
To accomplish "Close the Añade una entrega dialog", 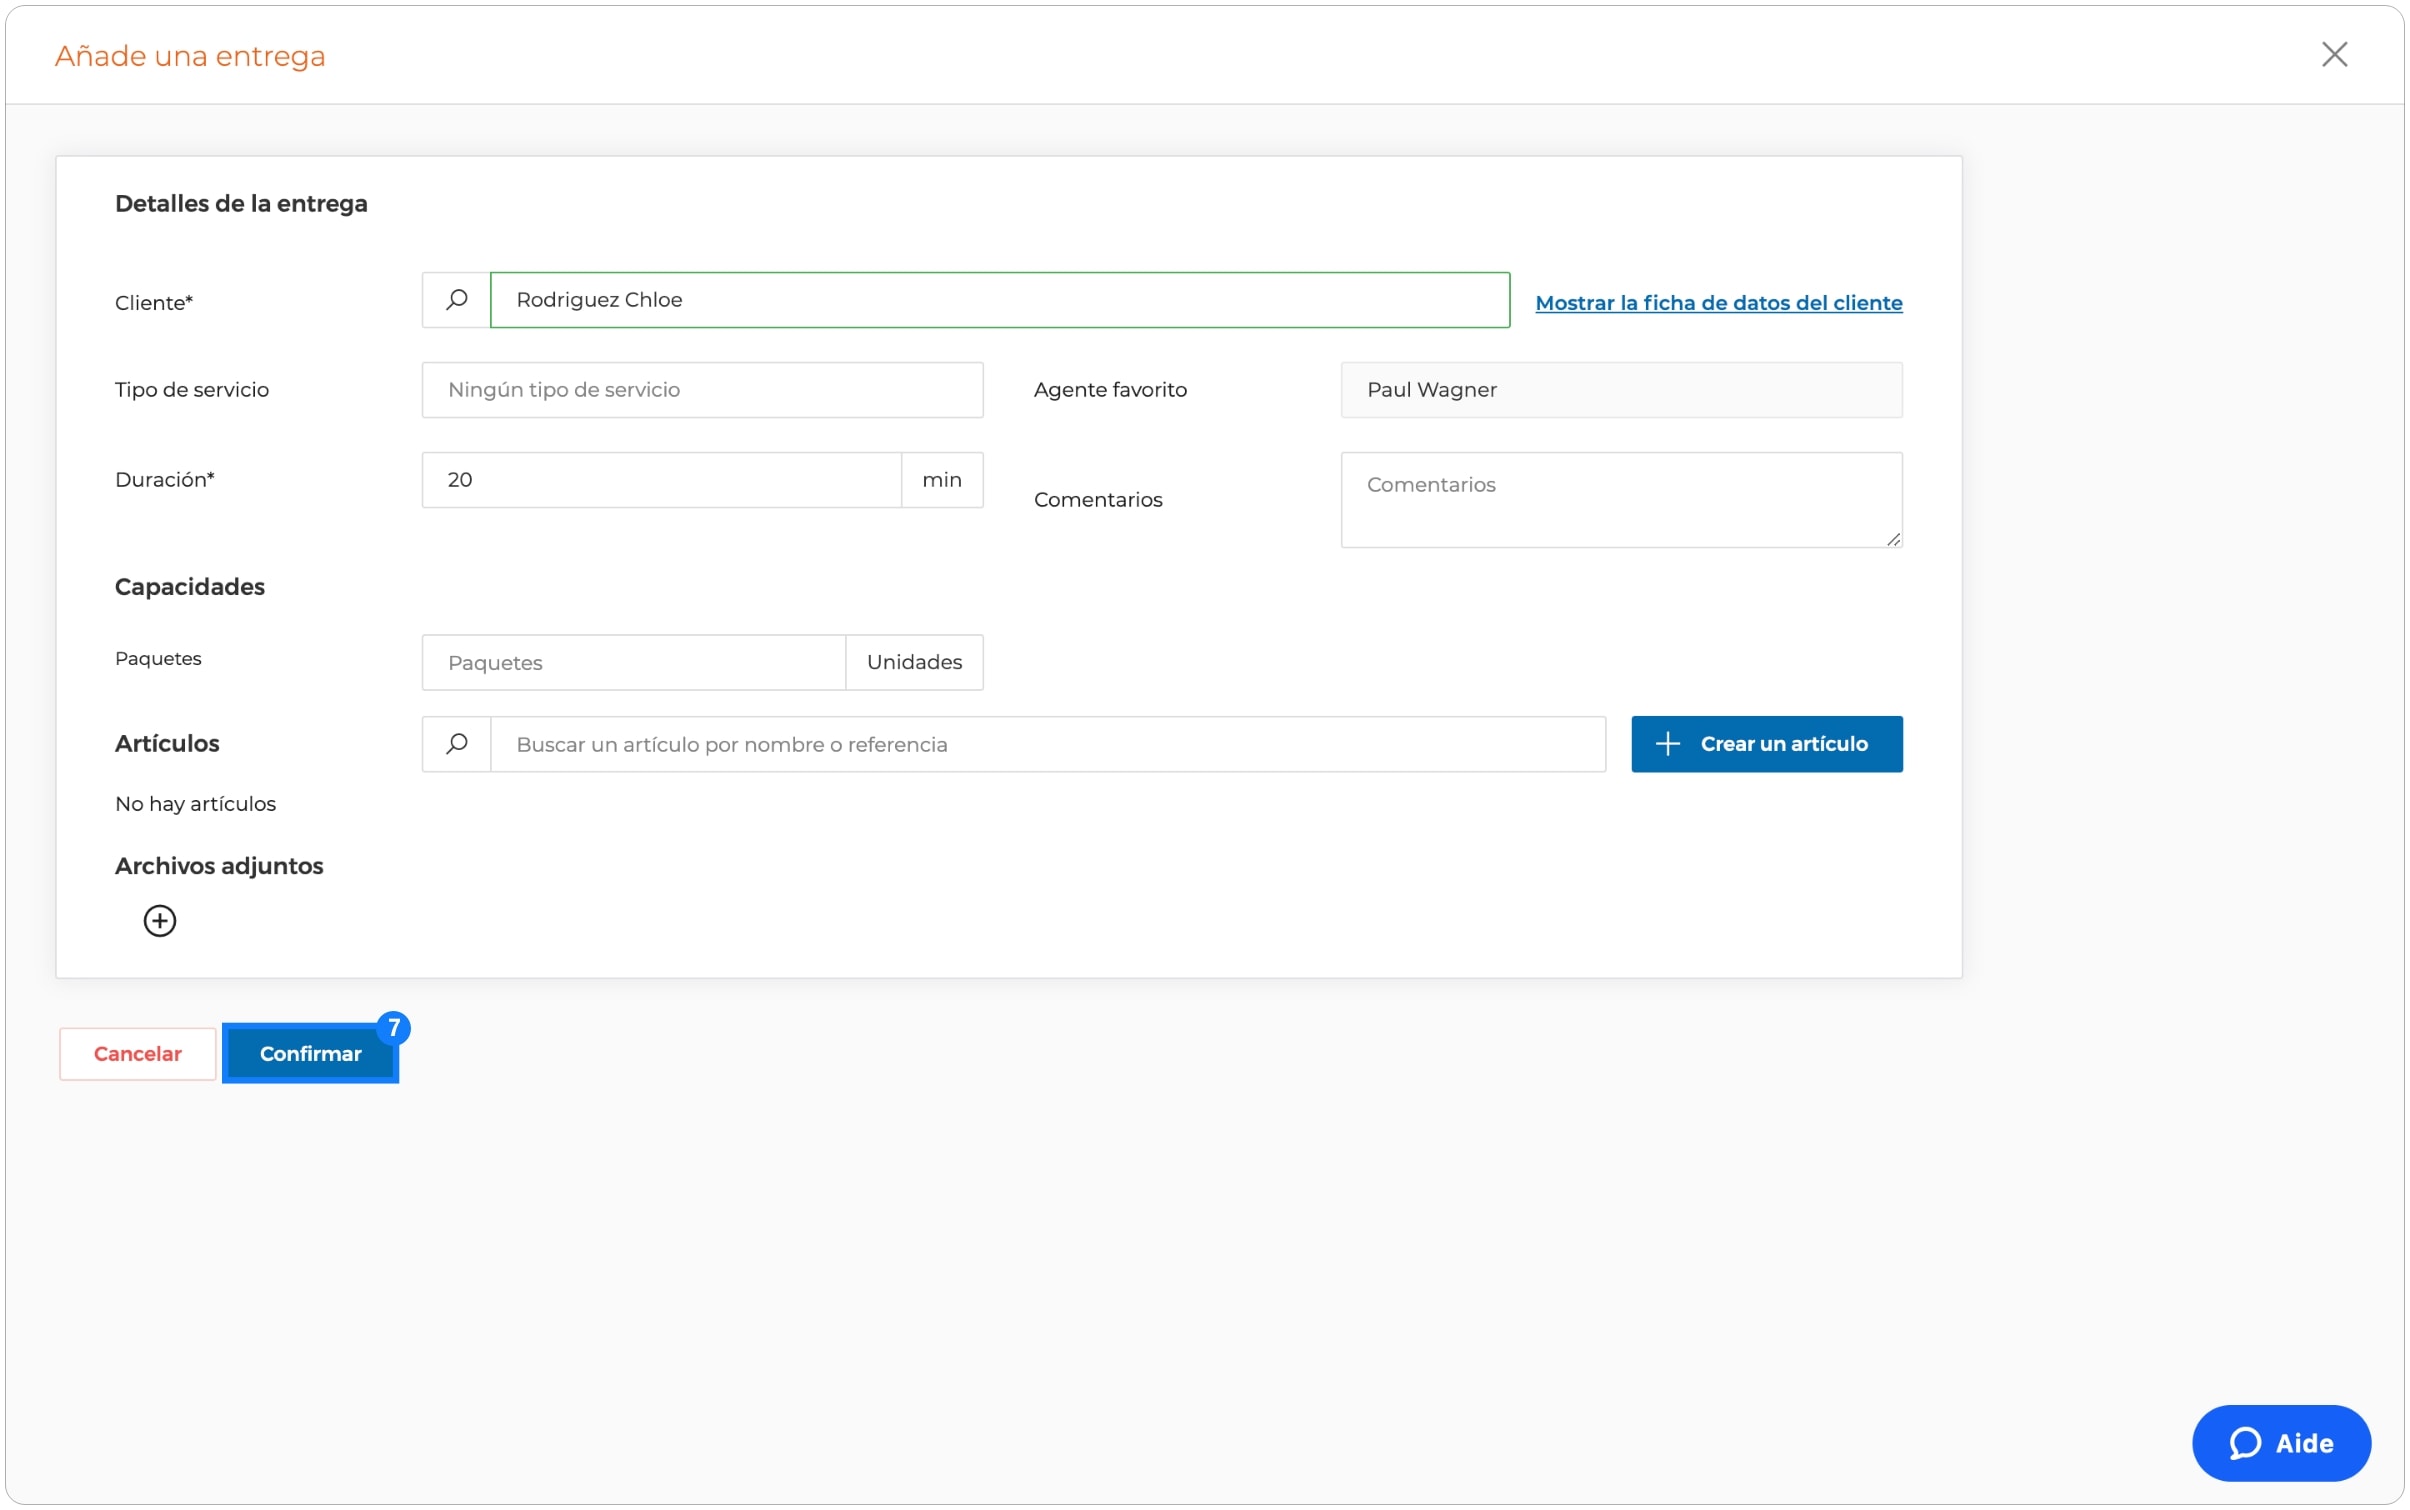I will 2334,54.
